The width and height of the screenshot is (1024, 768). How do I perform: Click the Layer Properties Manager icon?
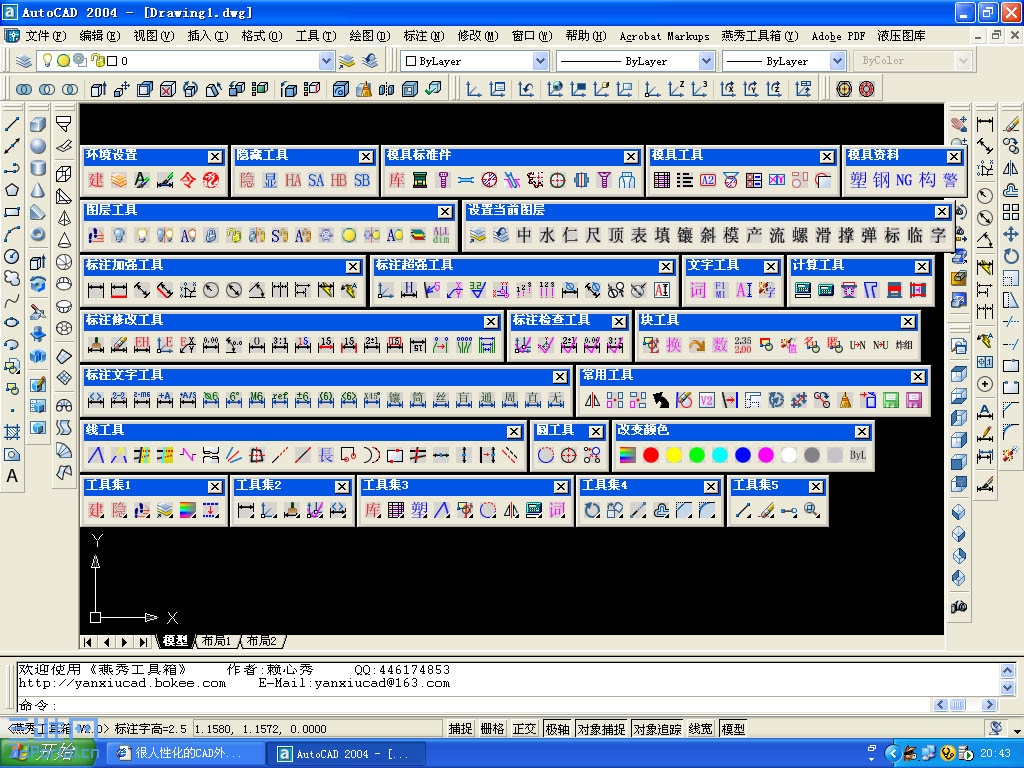point(24,61)
